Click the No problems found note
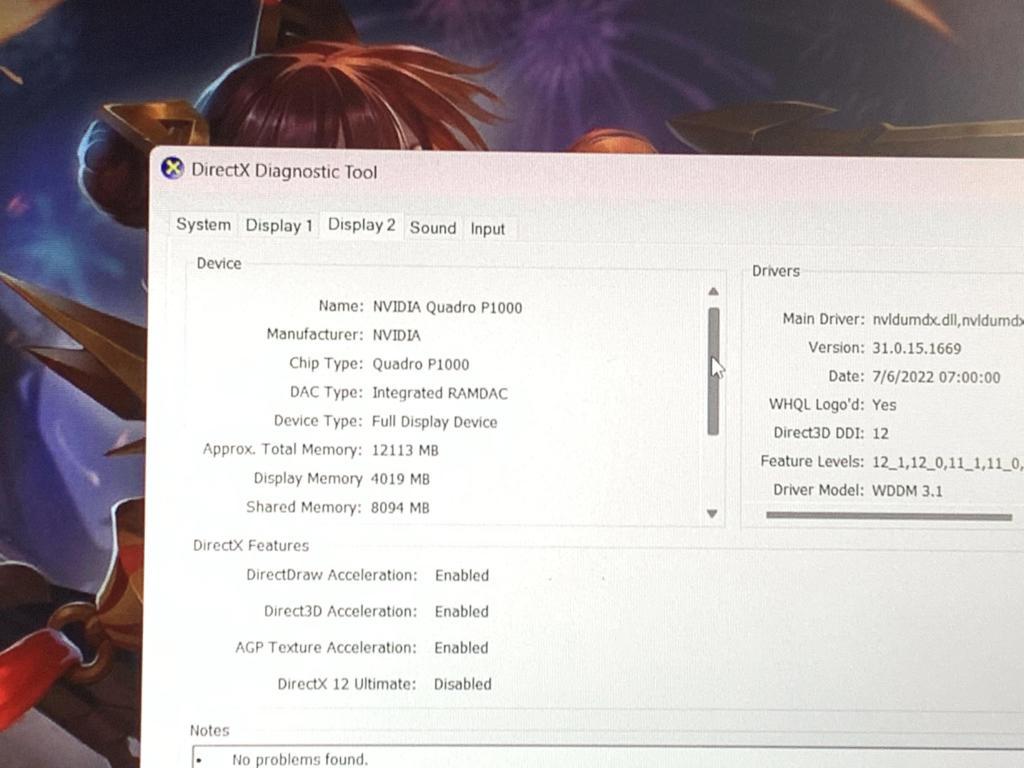Image resolution: width=1024 pixels, height=768 pixels. pos(300,760)
